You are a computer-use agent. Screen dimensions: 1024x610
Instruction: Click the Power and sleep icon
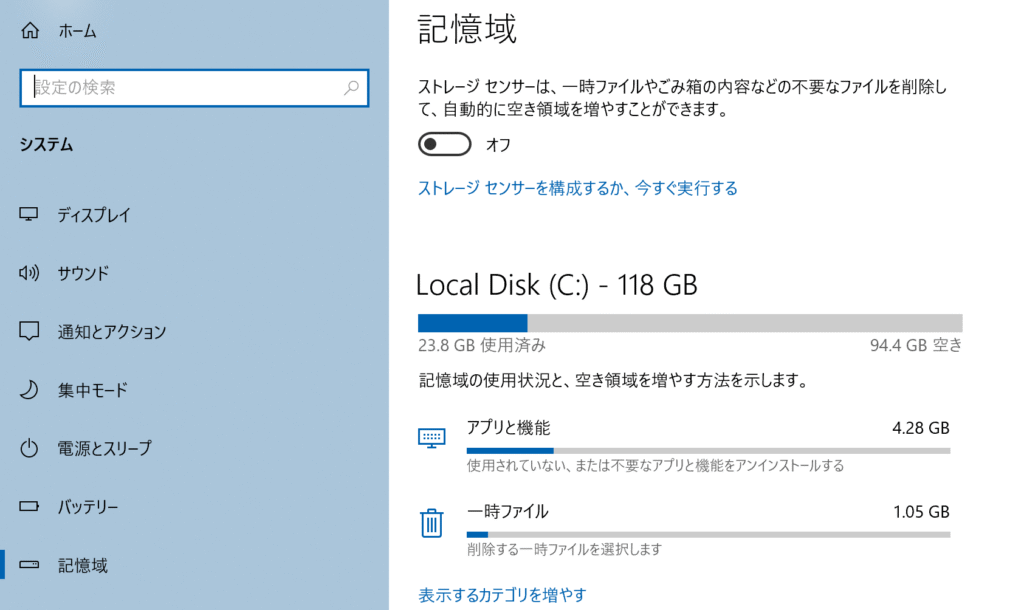point(29,448)
